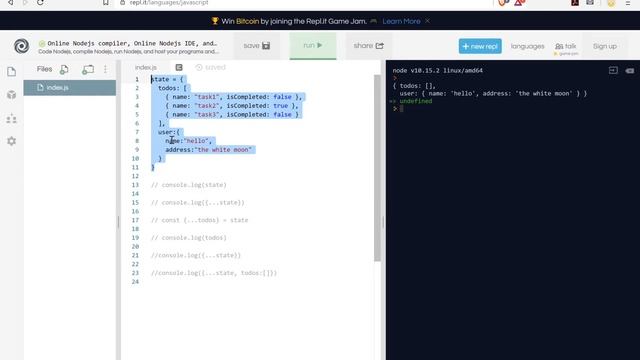Click the trophy icon in banner
The image size is (640, 360).
click(215, 21)
